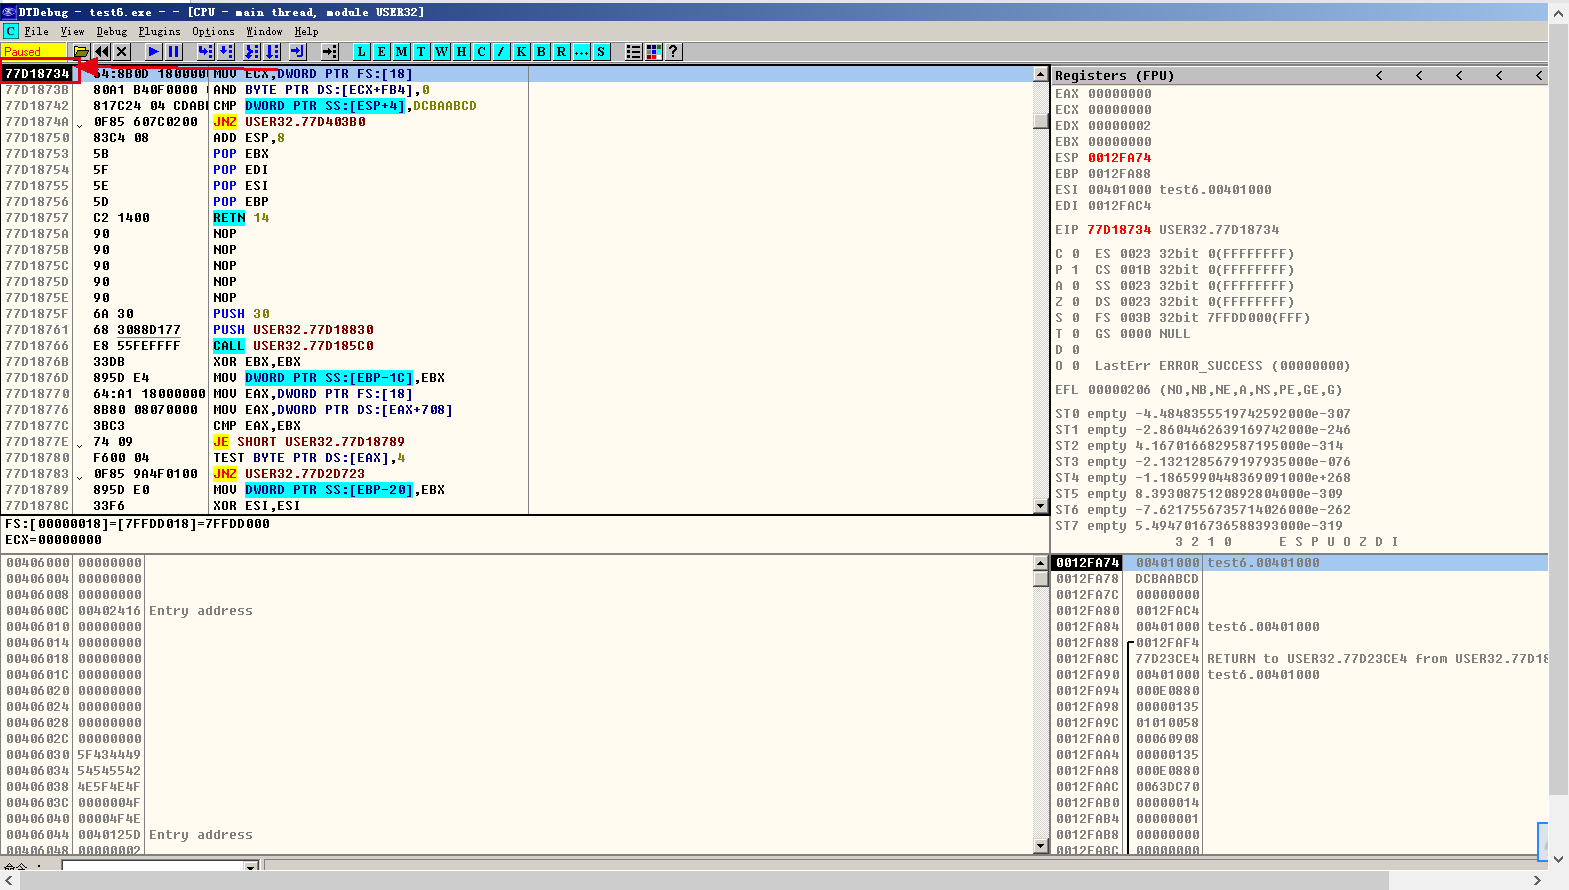Image resolution: width=1569 pixels, height=890 pixels.
Task: Open the Plugins menu
Action: [159, 31]
